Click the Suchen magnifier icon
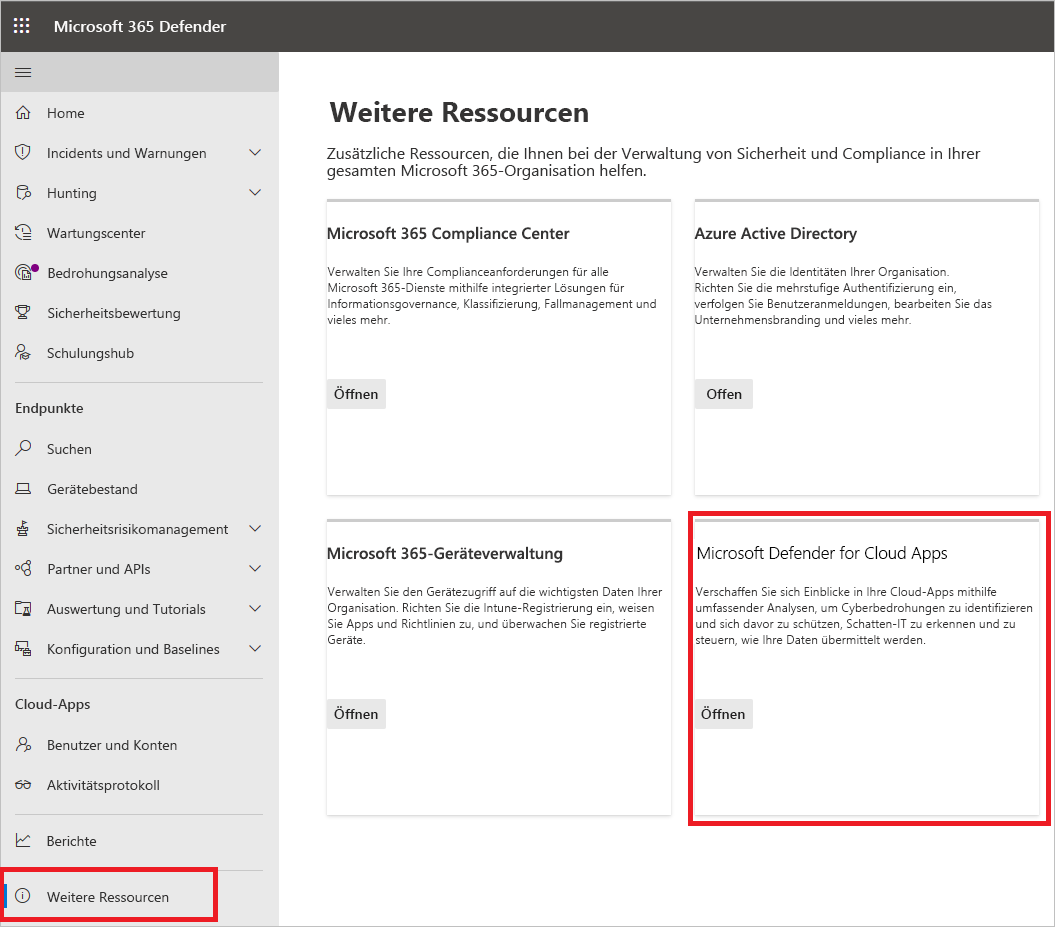The height and width of the screenshot is (927, 1055). [23, 448]
